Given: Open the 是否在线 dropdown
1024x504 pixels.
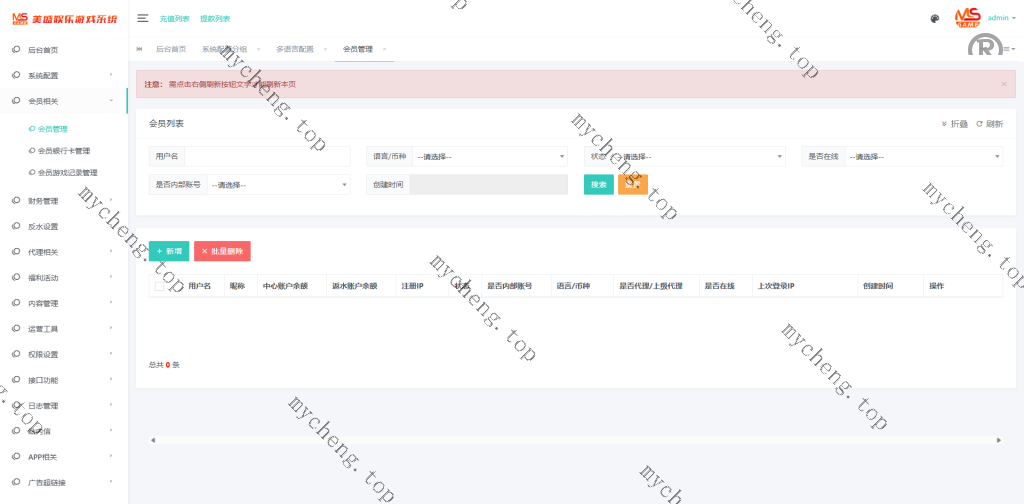Looking at the screenshot, I should [923, 156].
